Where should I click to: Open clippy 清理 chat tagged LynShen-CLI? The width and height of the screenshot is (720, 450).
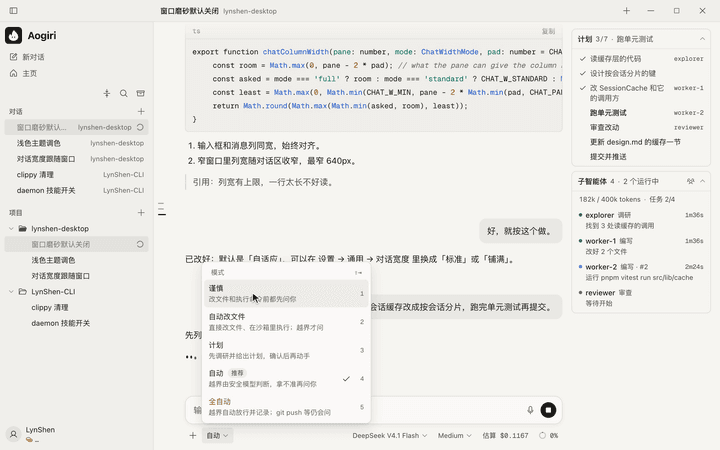[x=77, y=174]
